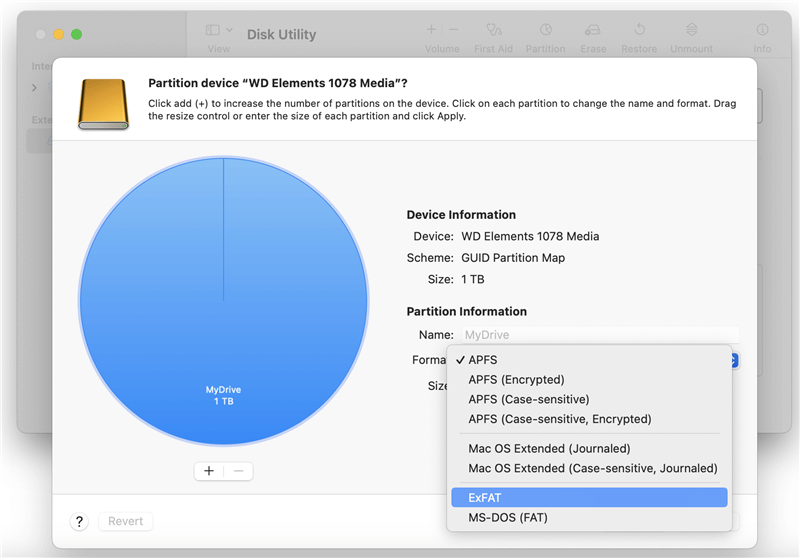Add a partition with the plus button
Screen dimensions: 800x558
click(x=209, y=471)
